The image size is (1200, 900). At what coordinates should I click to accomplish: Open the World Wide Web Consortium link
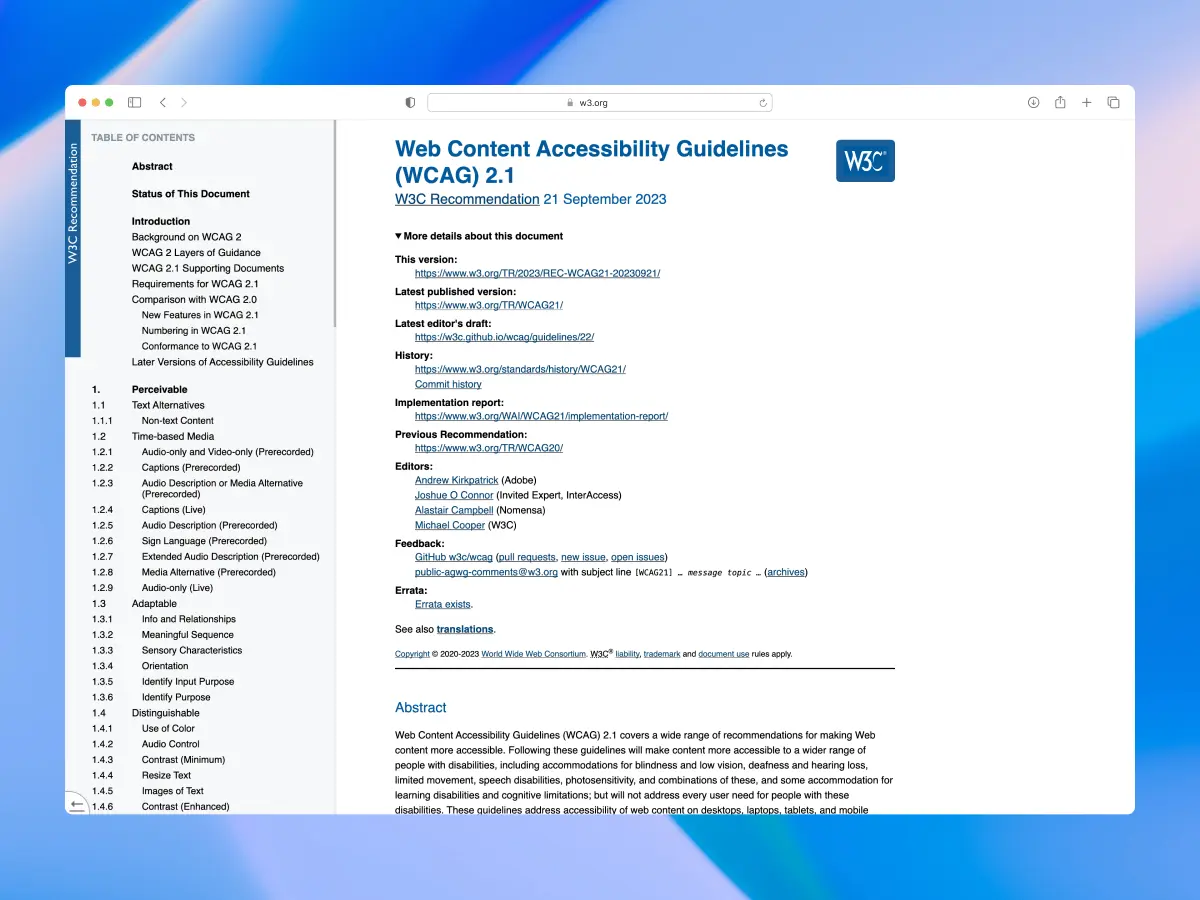533,654
